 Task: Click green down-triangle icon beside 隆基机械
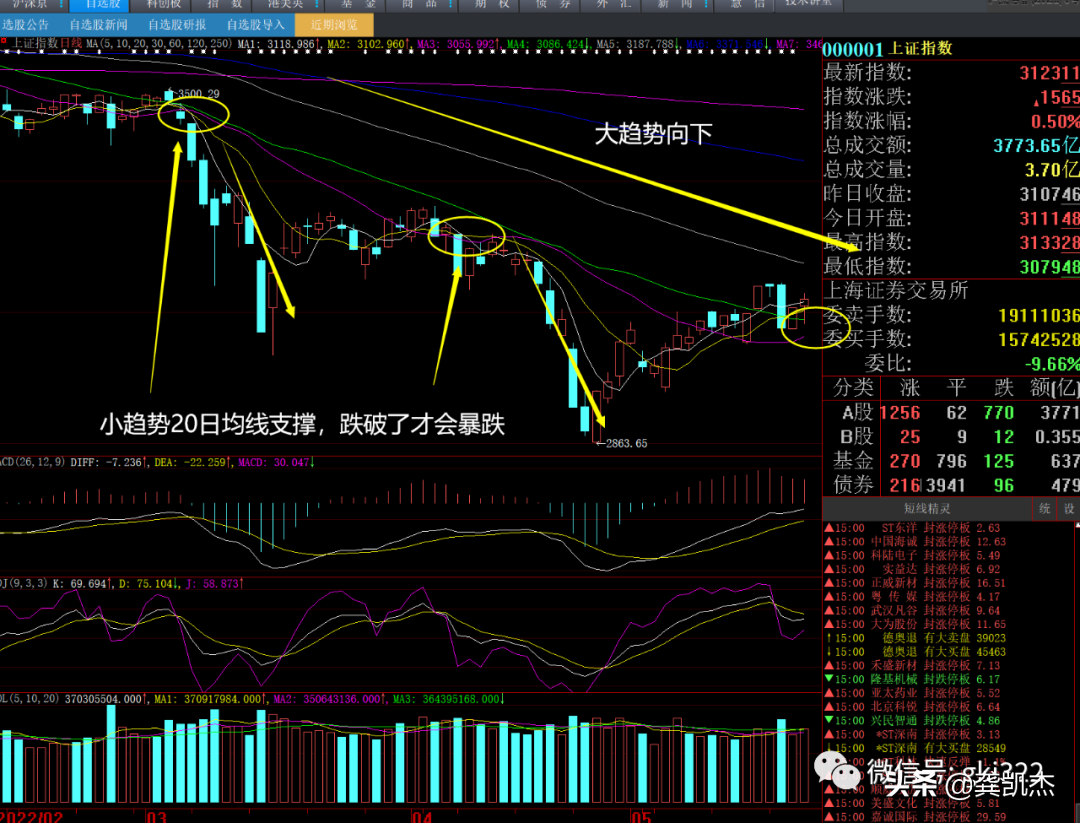coord(828,679)
